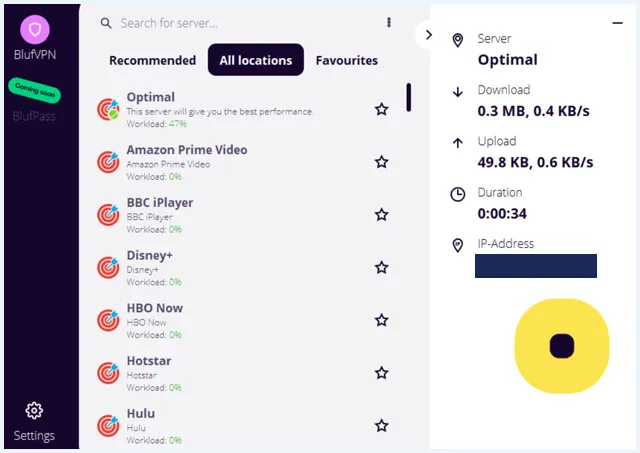Open Settings gear icon
This screenshot has height=453, width=640.
[34, 411]
